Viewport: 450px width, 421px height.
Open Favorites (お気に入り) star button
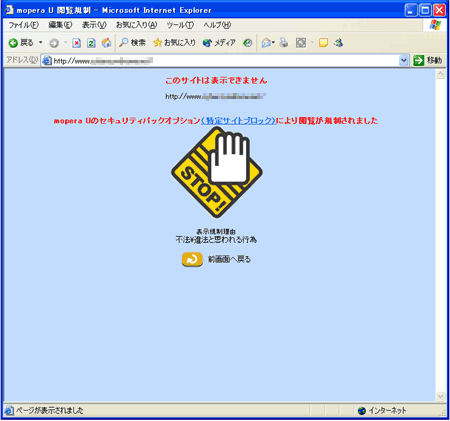(x=174, y=43)
